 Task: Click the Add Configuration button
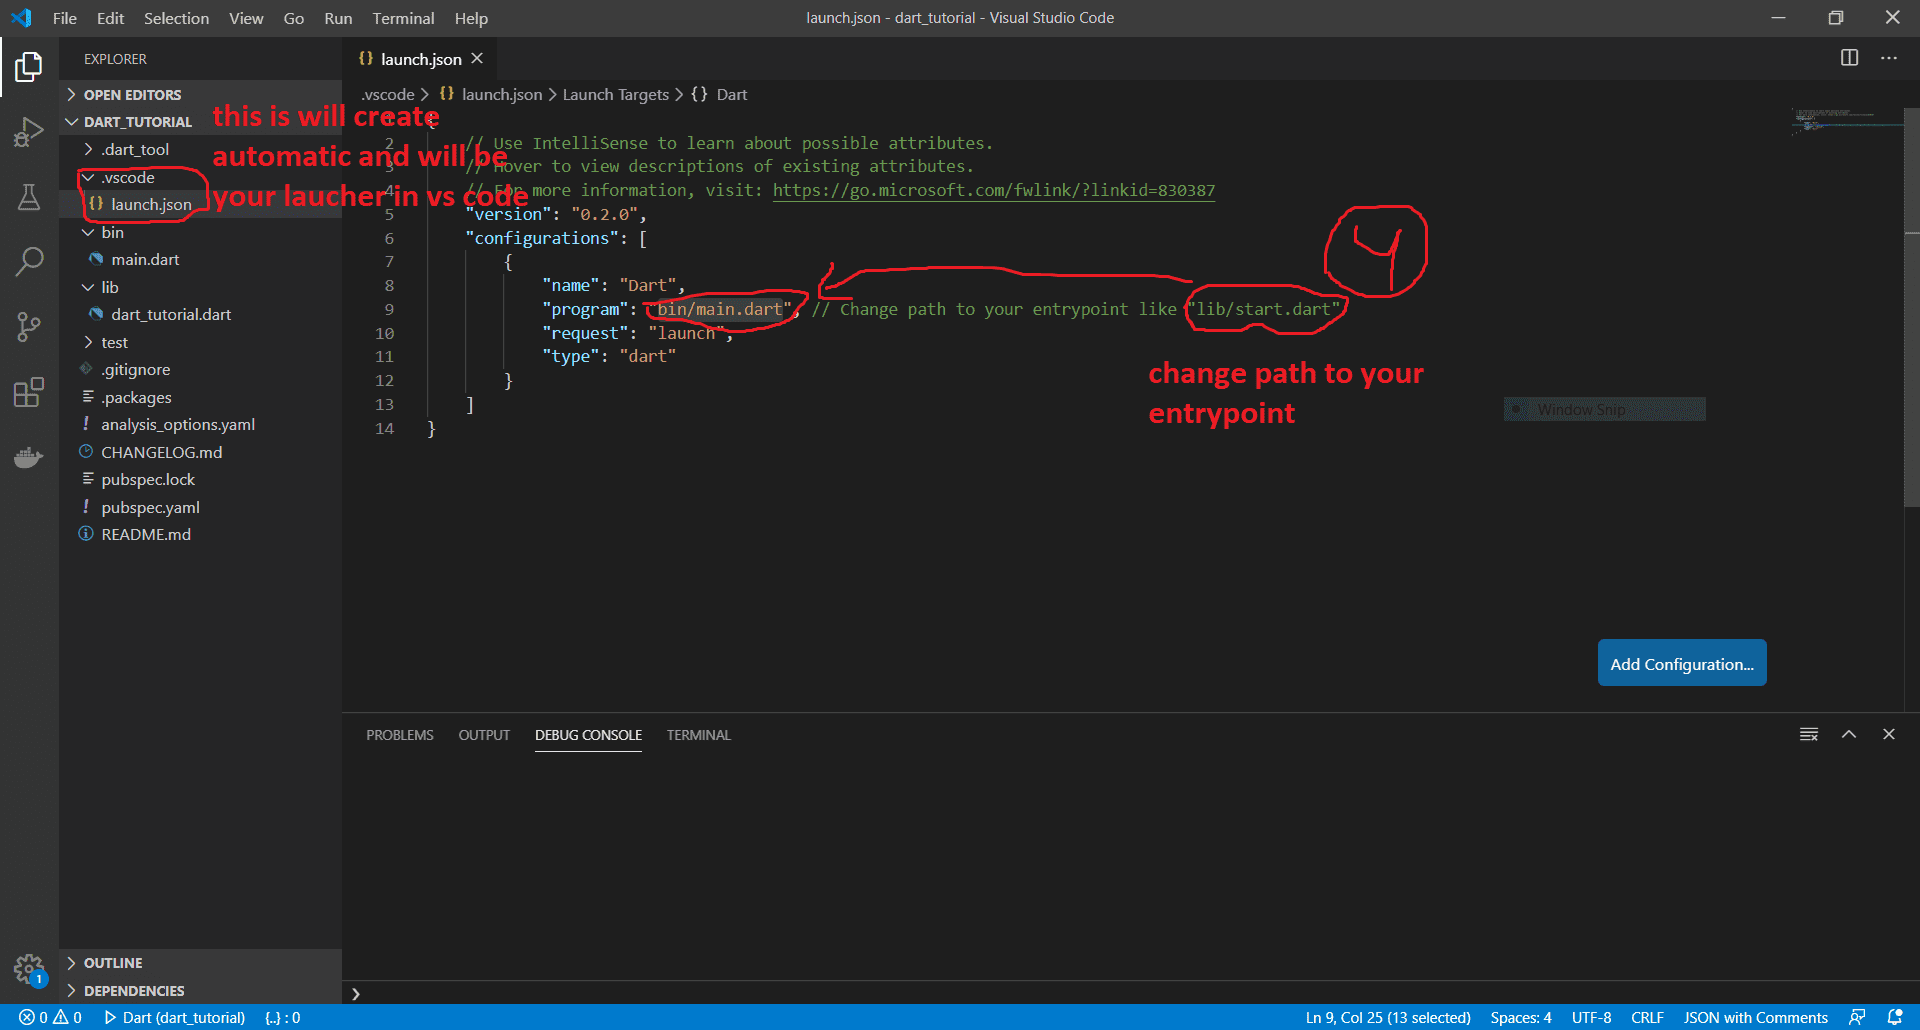[1681, 663]
